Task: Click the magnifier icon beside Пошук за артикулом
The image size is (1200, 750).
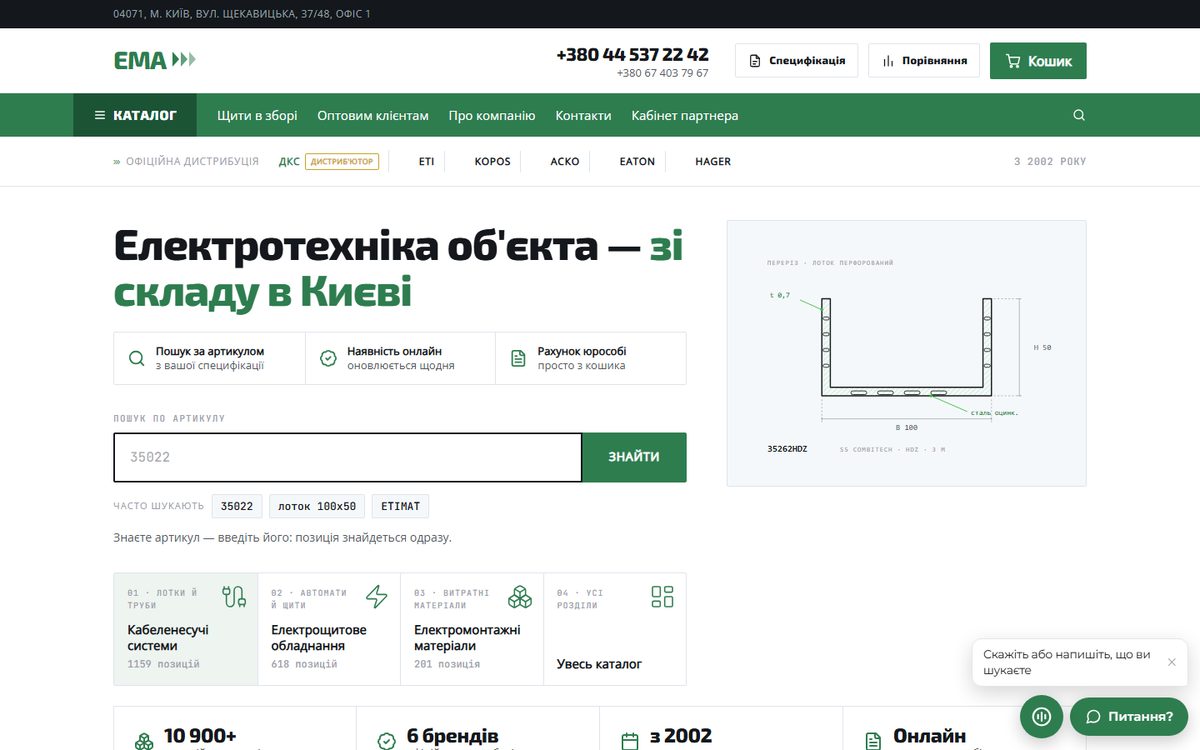Action: [136, 358]
